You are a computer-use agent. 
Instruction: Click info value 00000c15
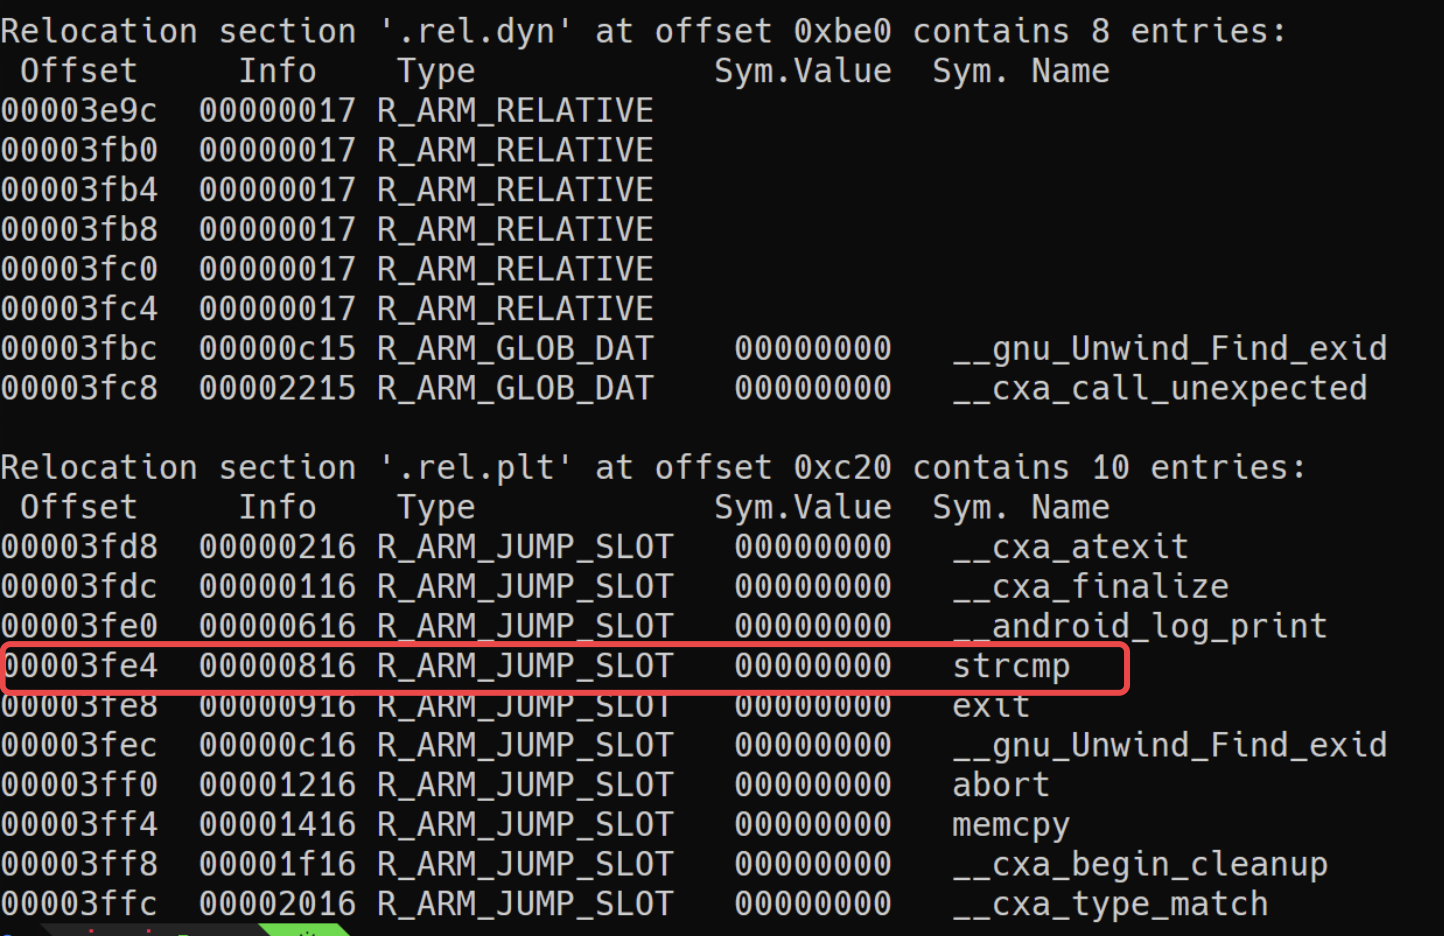point(278,349)
